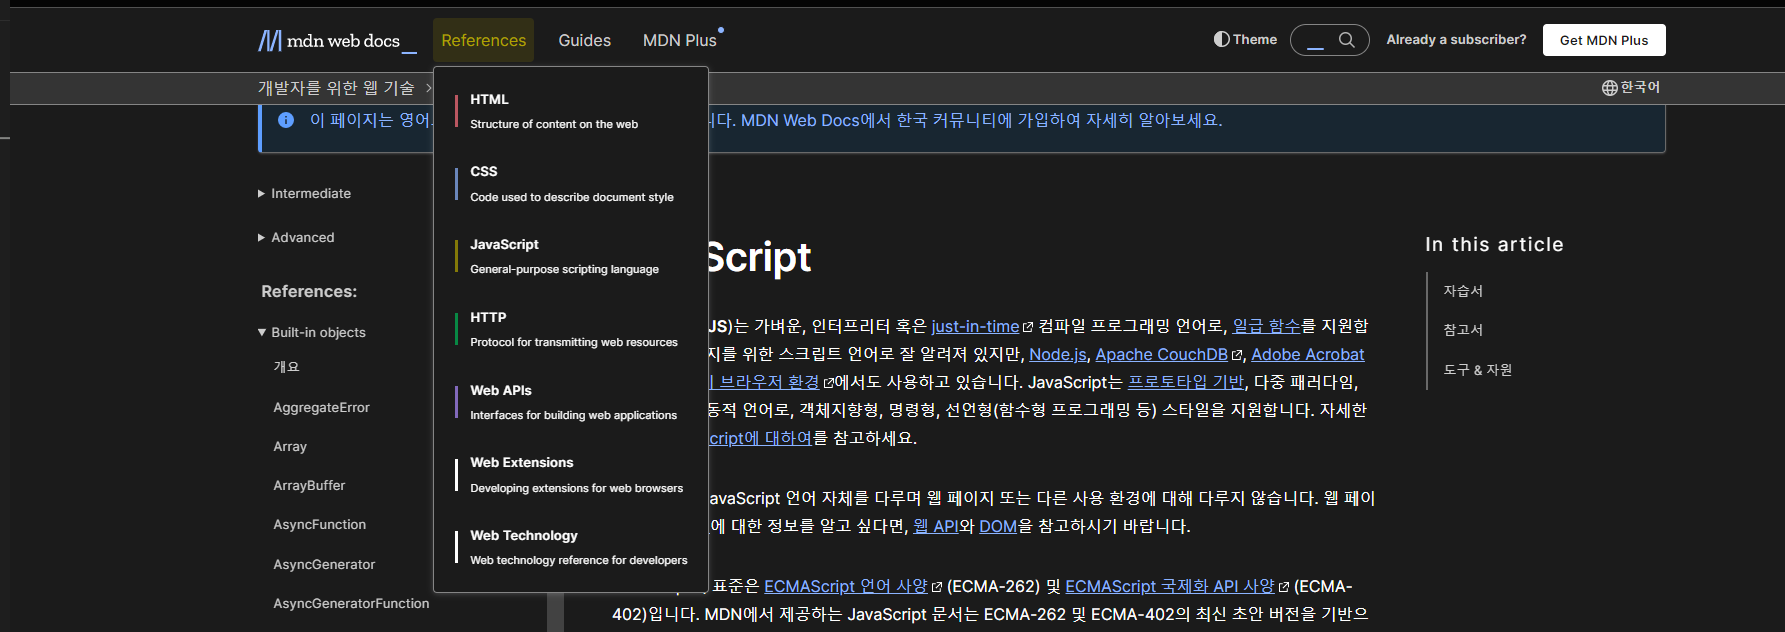Open the References menu

[x=484, y=40]
